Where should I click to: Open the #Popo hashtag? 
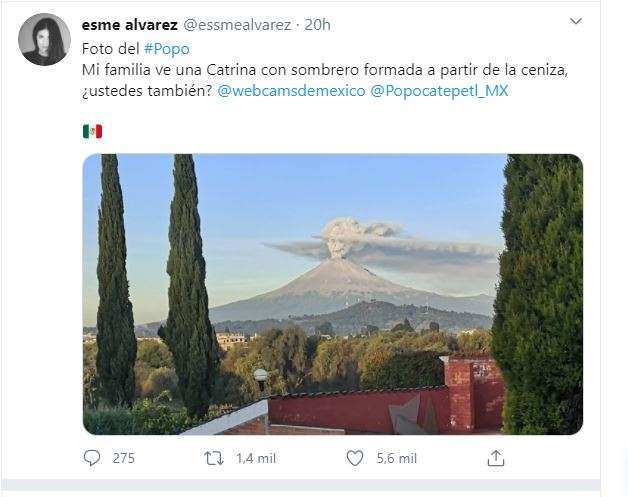167,49
